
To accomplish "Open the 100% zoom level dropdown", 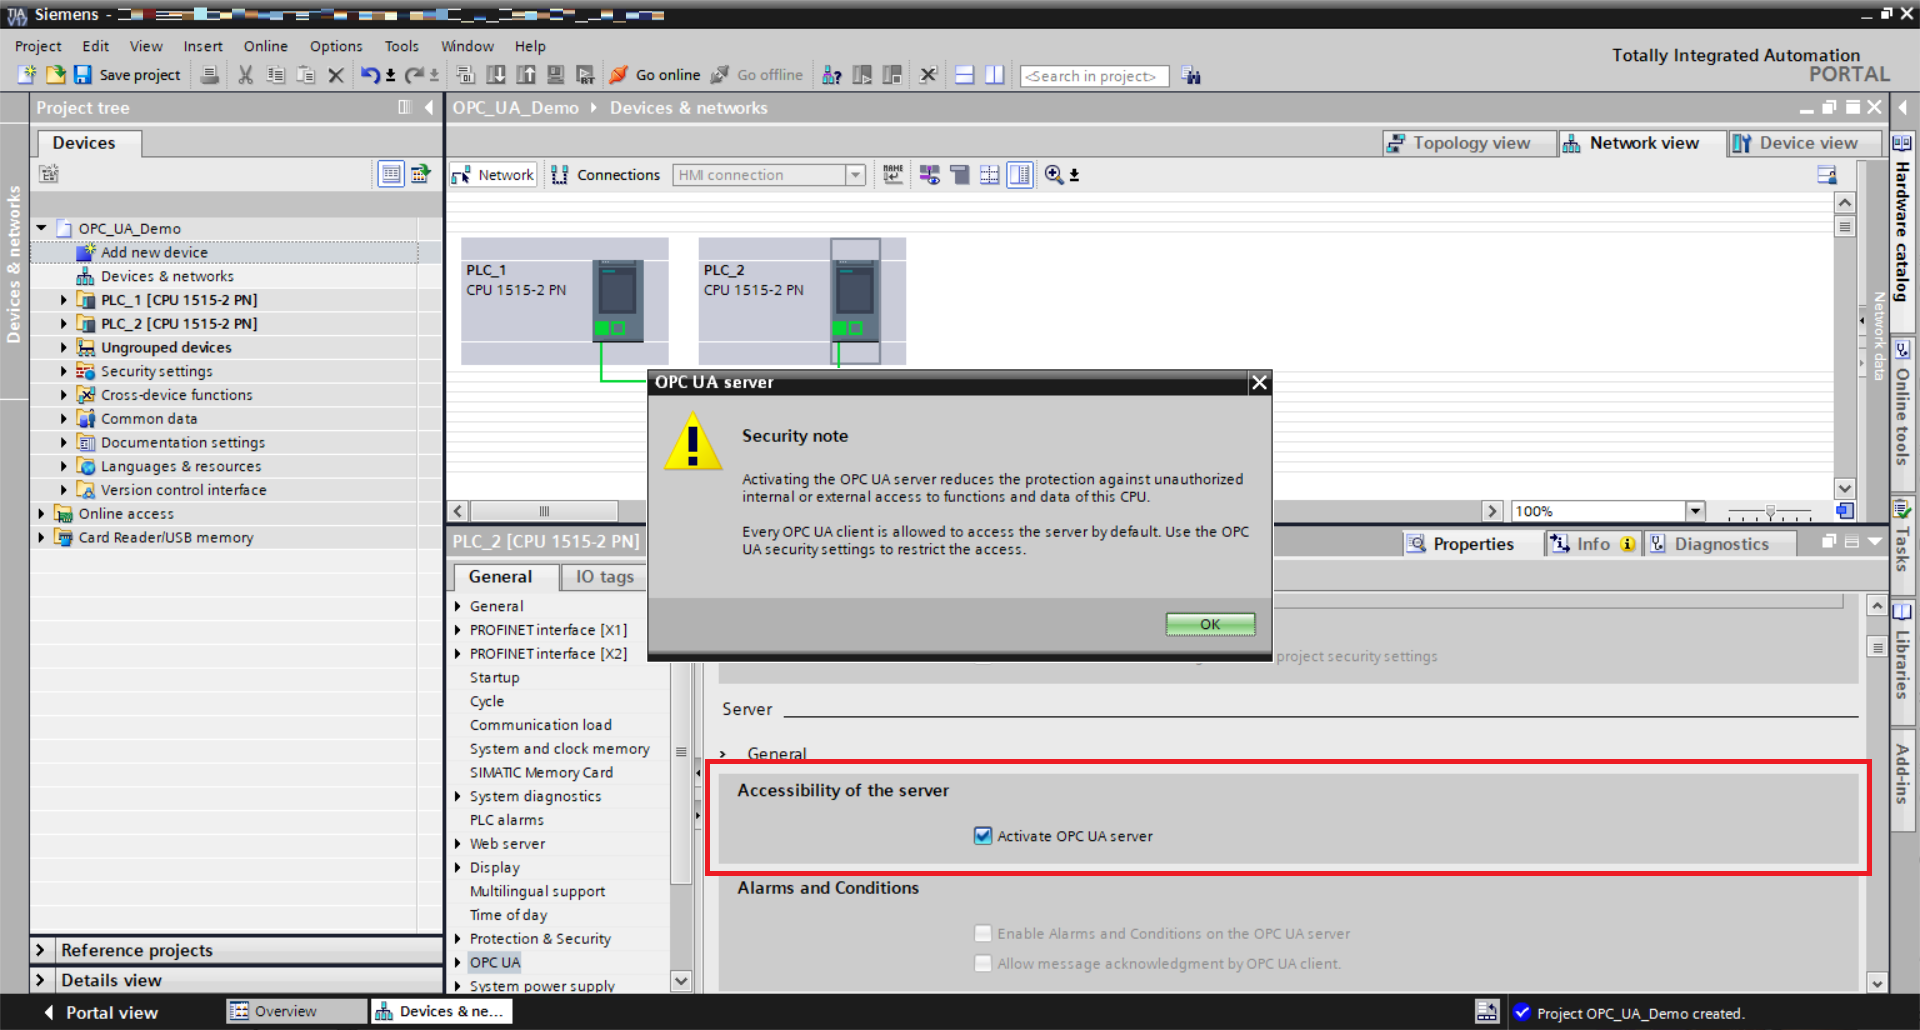I will click(1695, 511).
